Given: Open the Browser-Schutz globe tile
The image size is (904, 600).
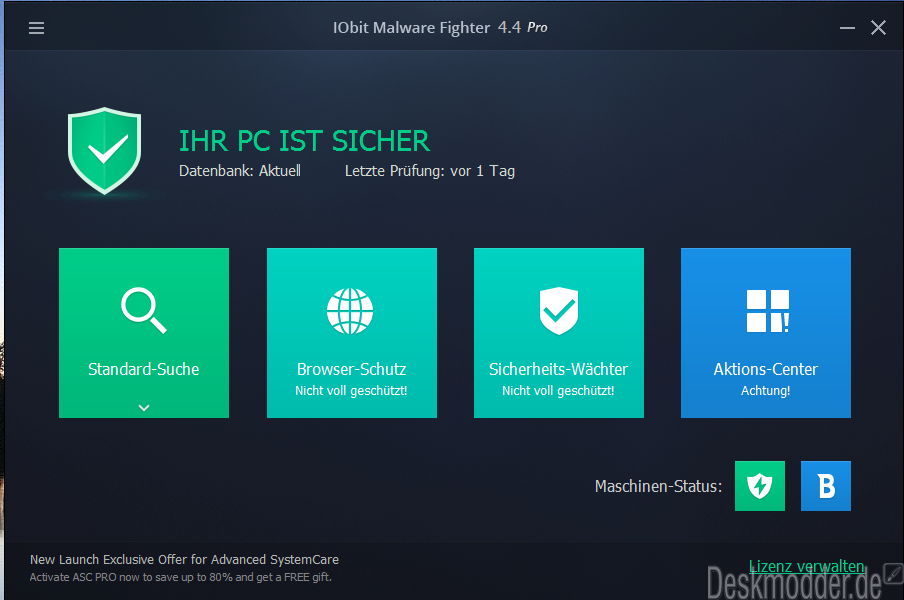Looking at the screenshot, I should point(352,333).
